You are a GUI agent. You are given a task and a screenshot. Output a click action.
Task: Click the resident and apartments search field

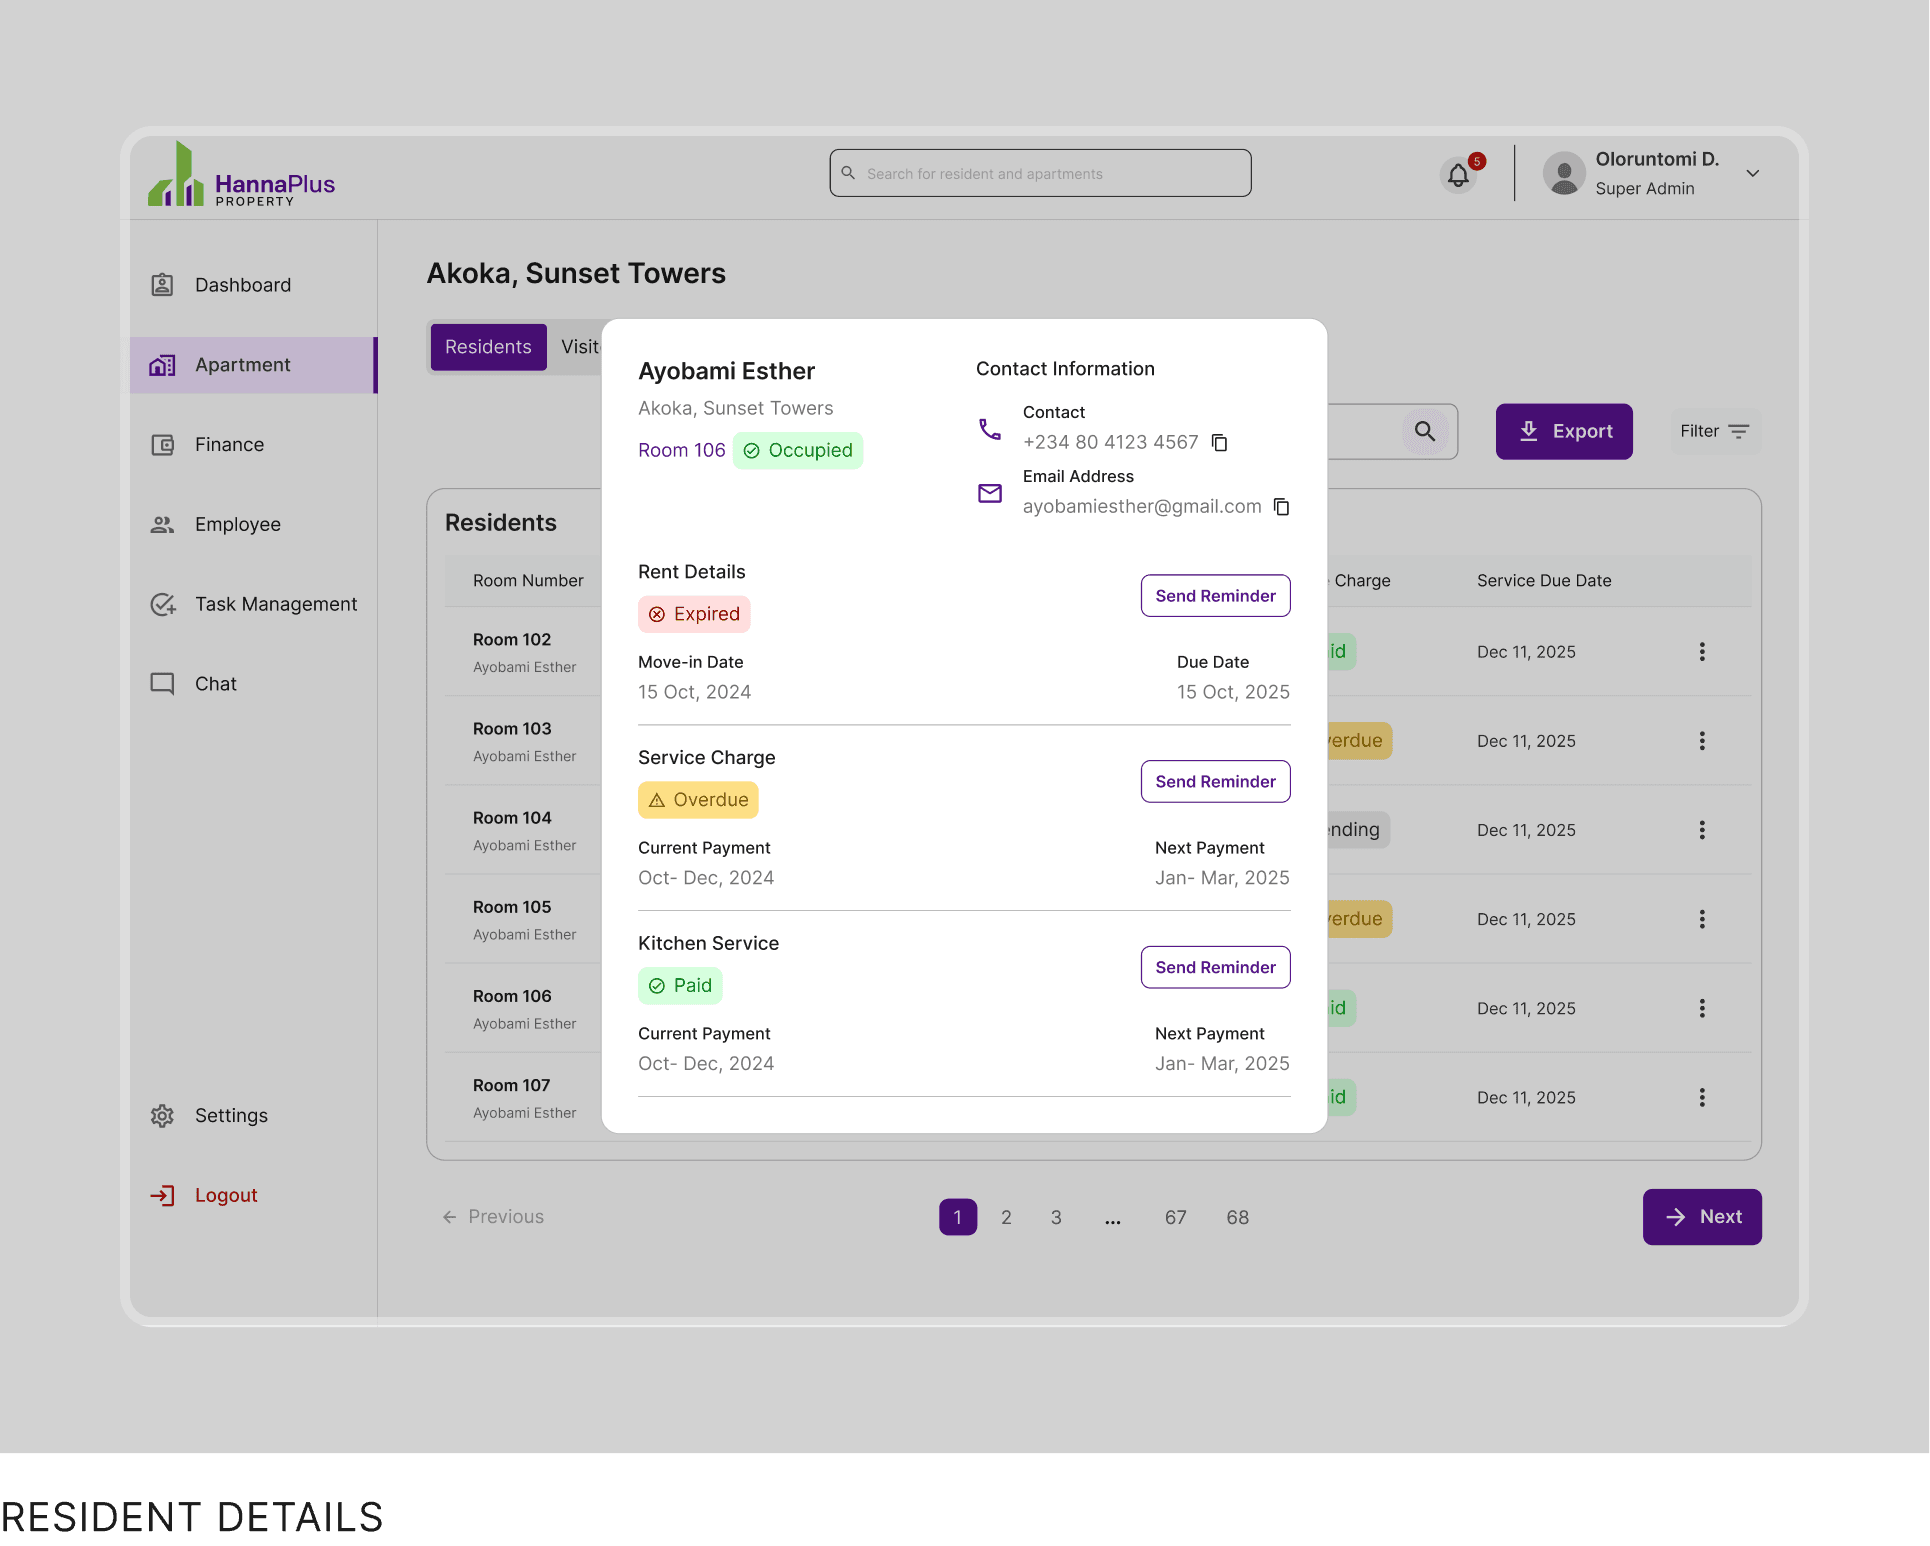(1040, 174)
